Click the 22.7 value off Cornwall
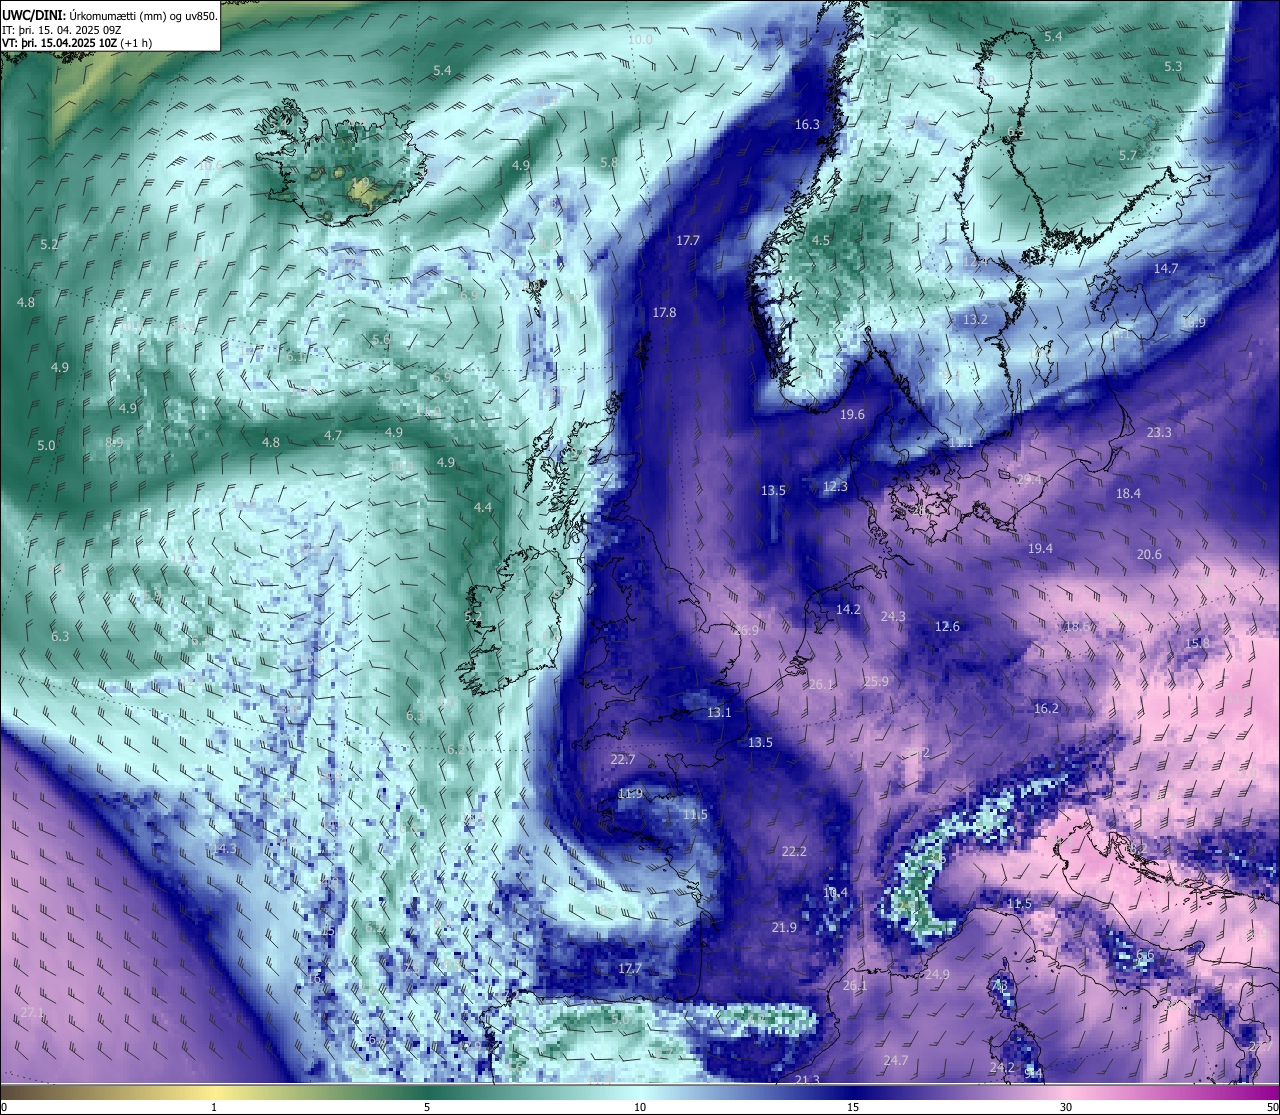This screenshot has height=1115, width=1280. [x=622, y=760]
